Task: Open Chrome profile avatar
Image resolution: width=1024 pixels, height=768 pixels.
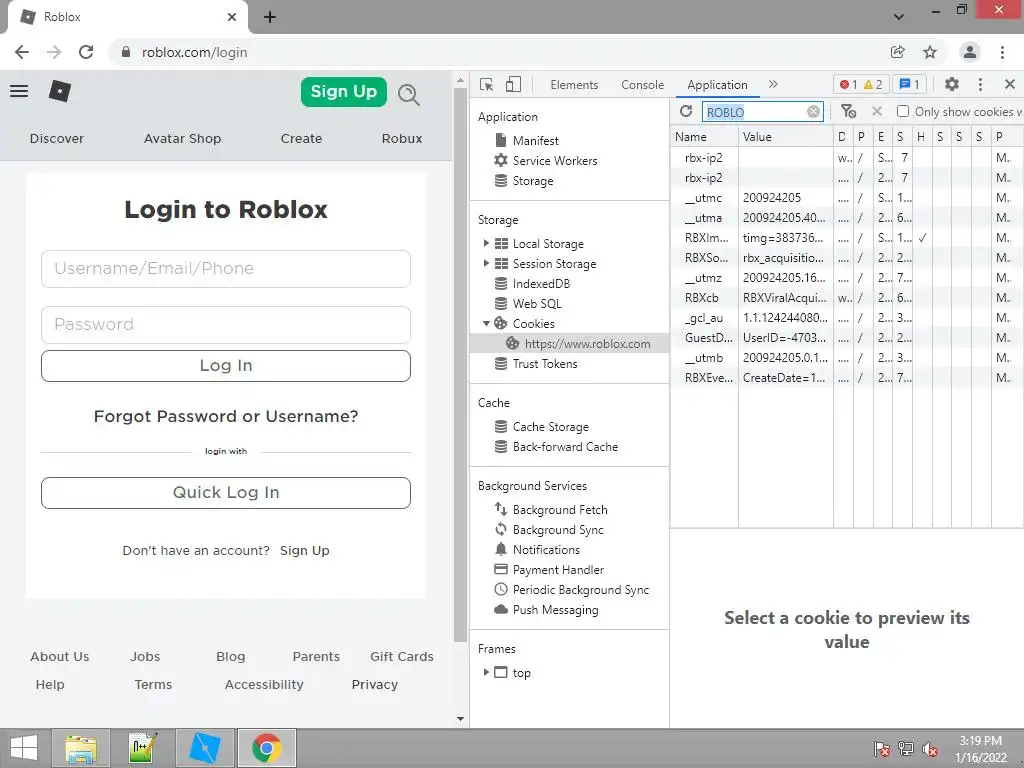Action: coord(970,52)
